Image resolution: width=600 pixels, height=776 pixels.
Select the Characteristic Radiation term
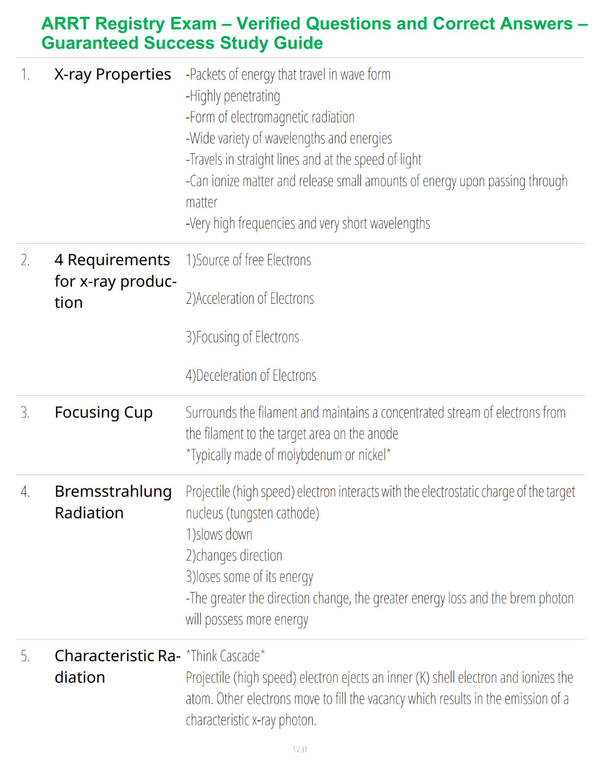click(117, 666)
